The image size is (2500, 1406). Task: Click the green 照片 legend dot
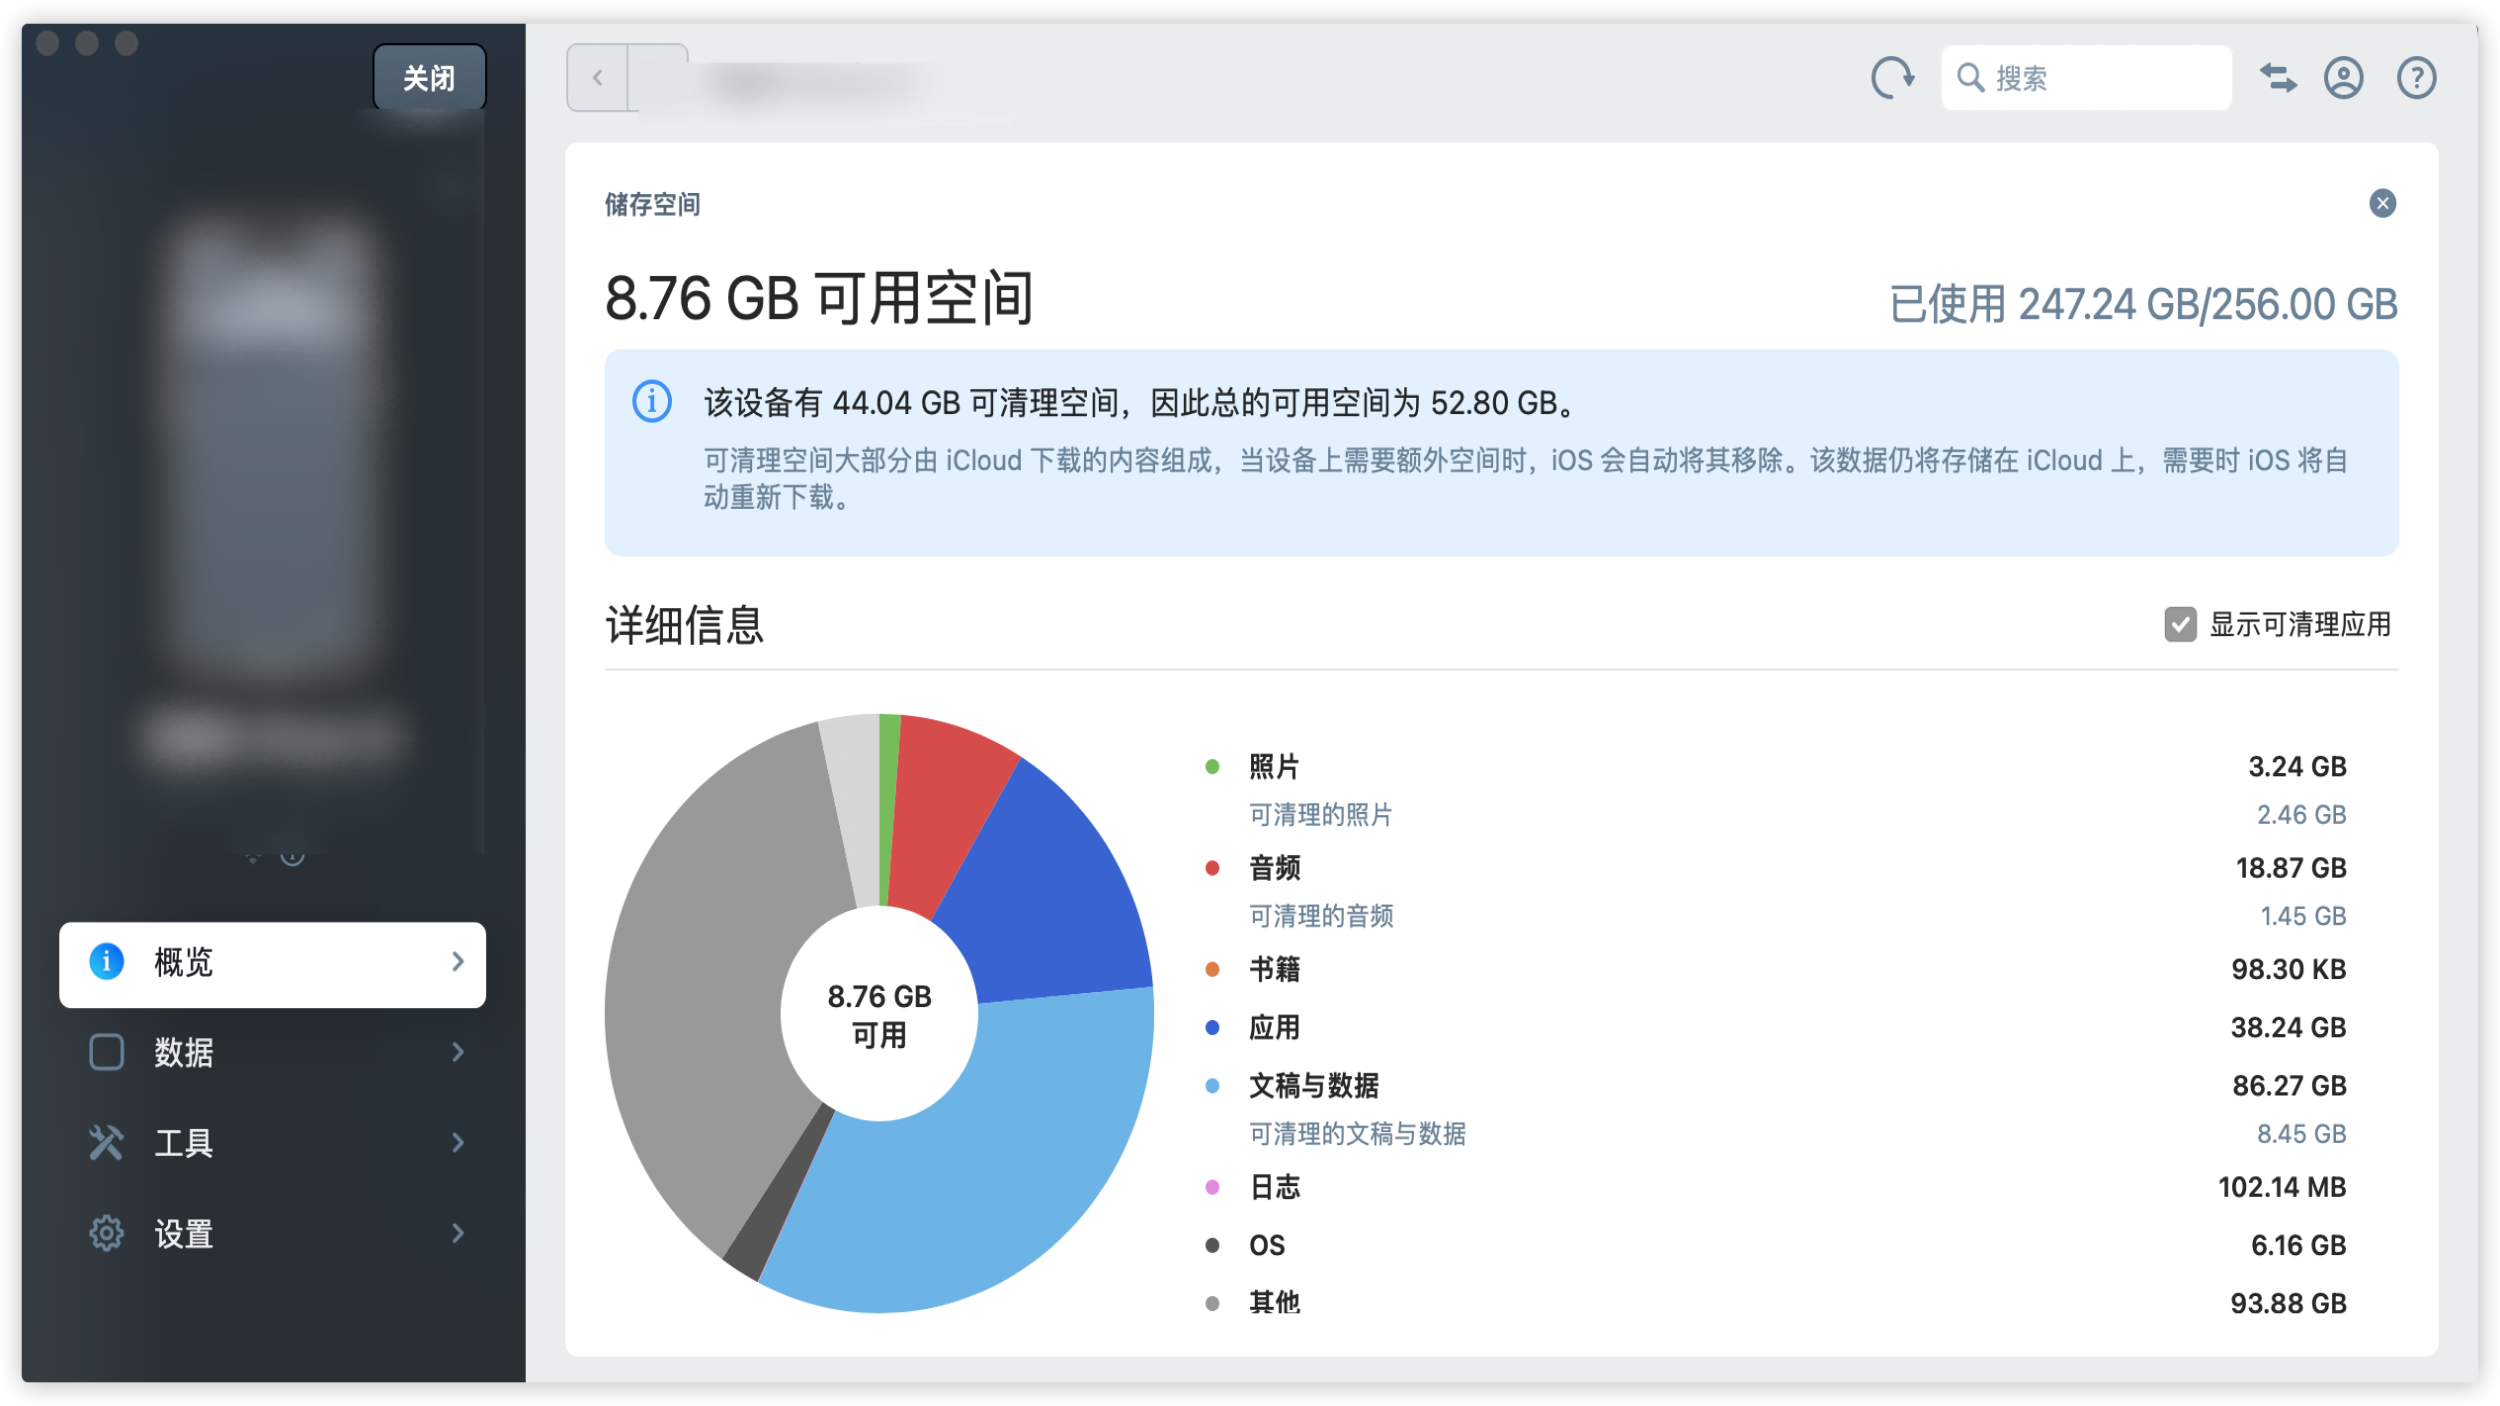[1212, 767]
